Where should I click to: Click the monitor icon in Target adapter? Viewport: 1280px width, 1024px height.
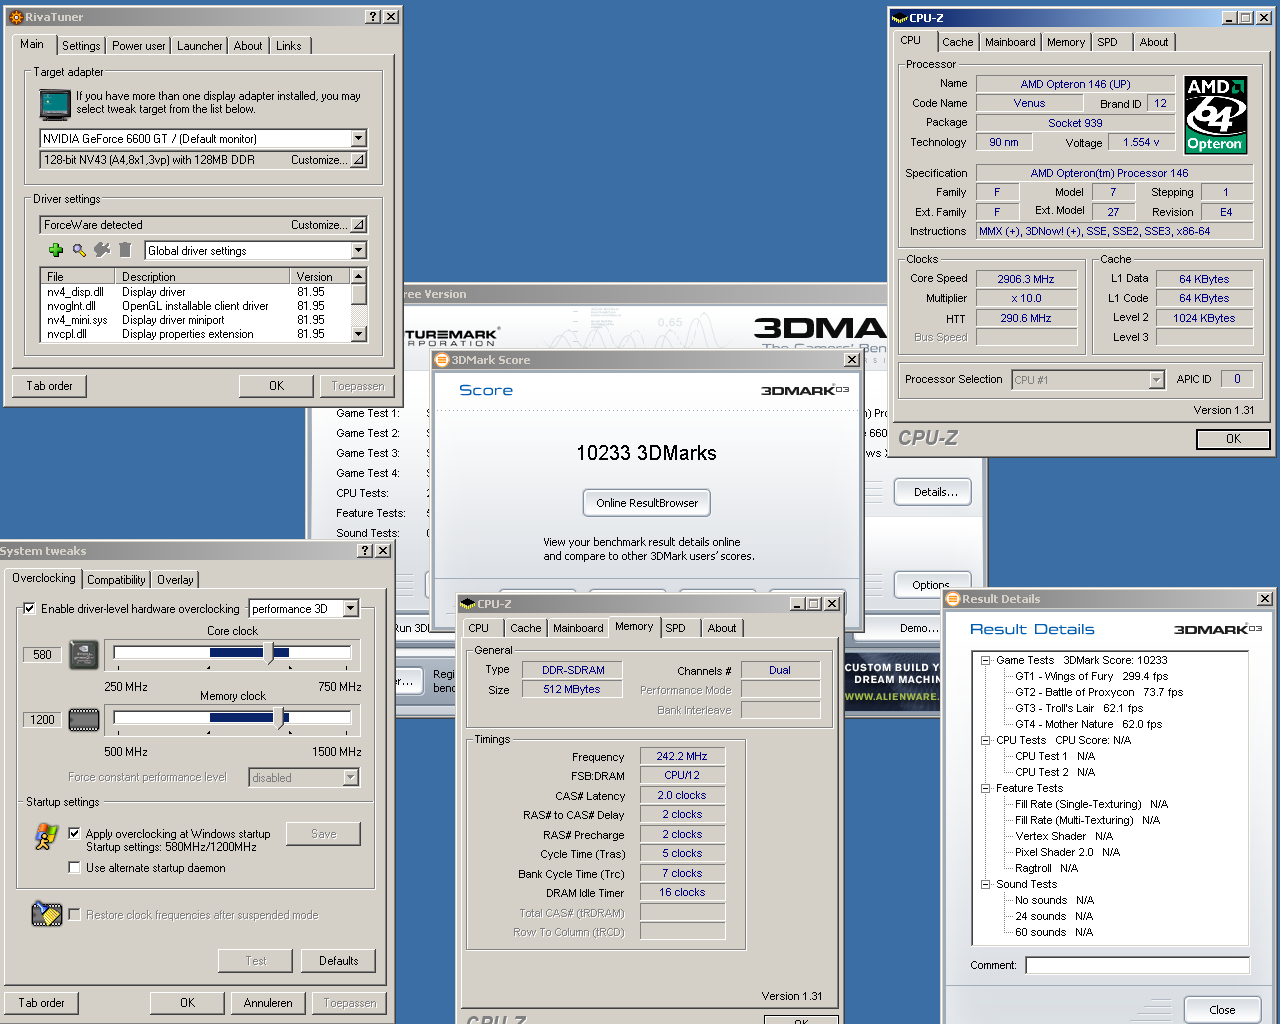point(55,103)
